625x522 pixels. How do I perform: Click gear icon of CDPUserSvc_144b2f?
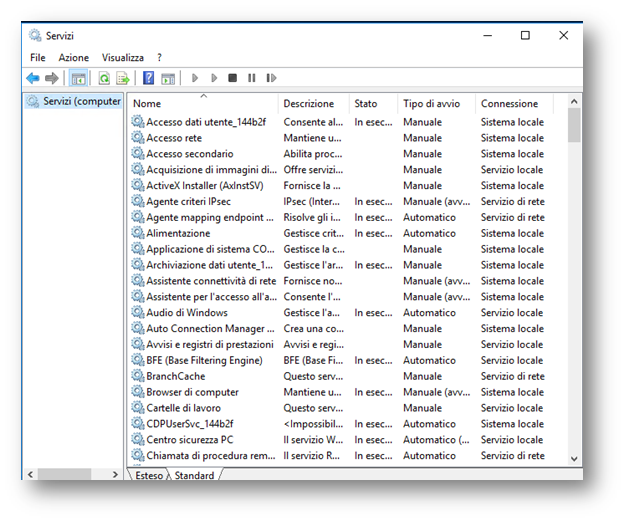pos(138,424)
